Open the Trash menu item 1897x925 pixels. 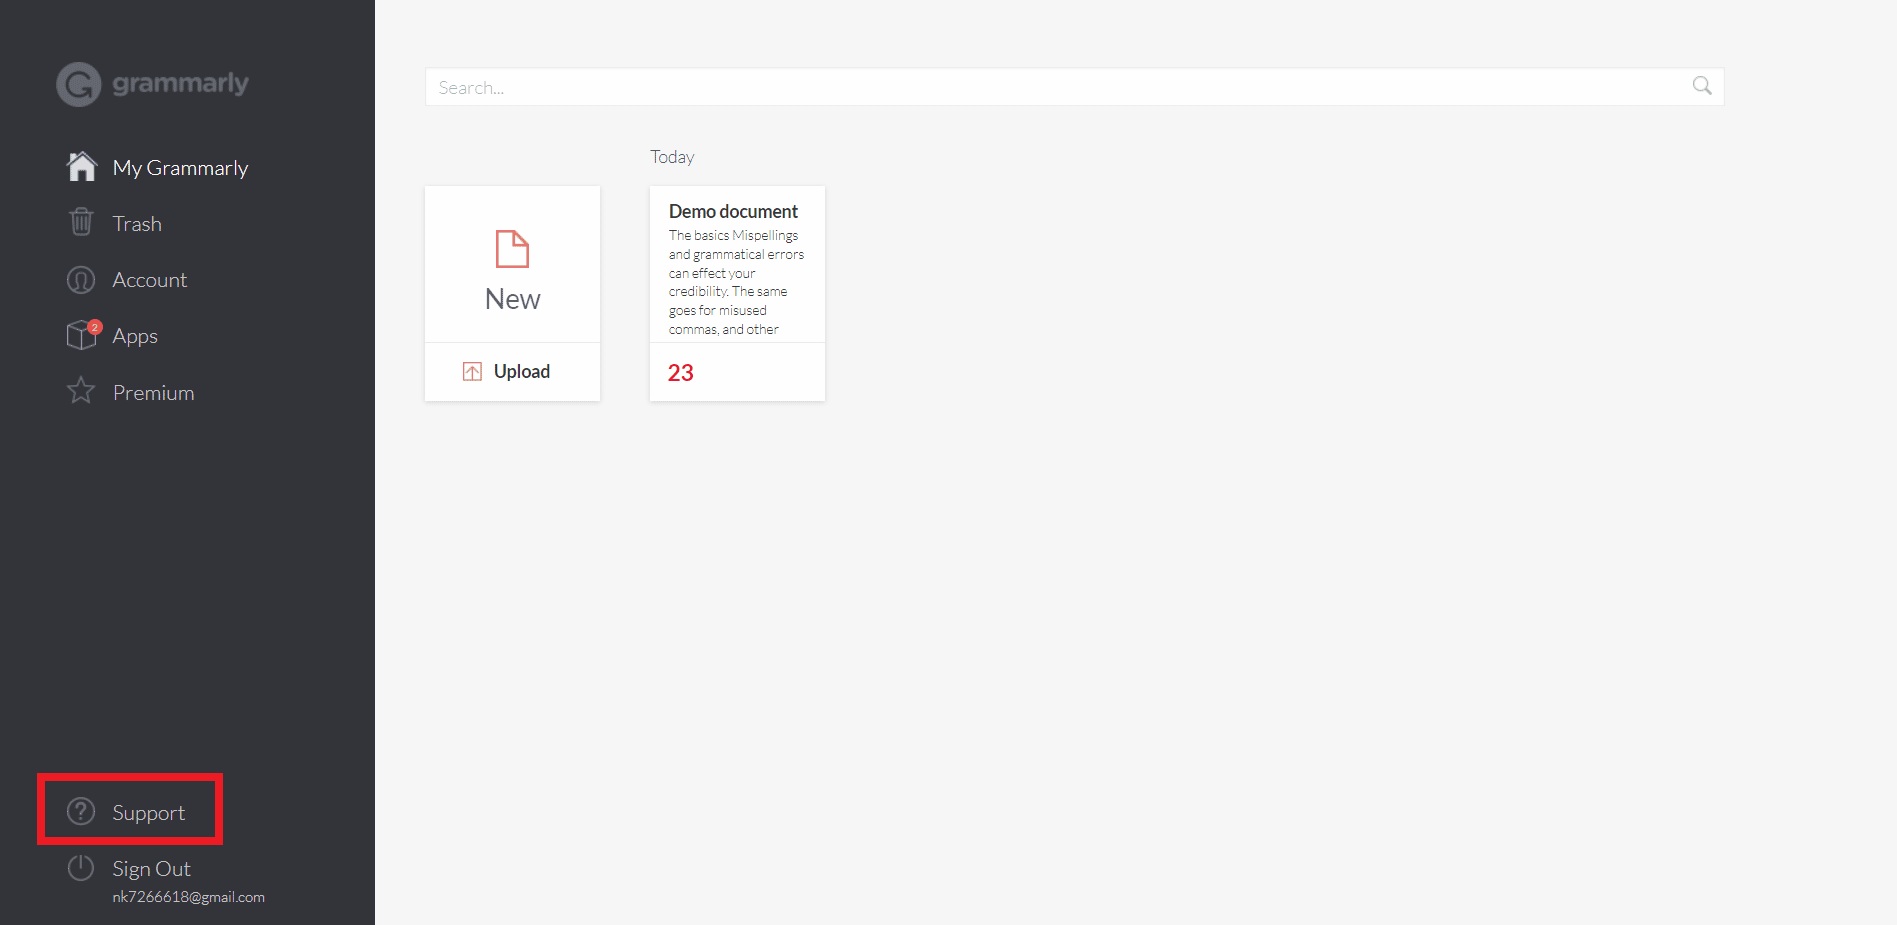tap(137, 224)
